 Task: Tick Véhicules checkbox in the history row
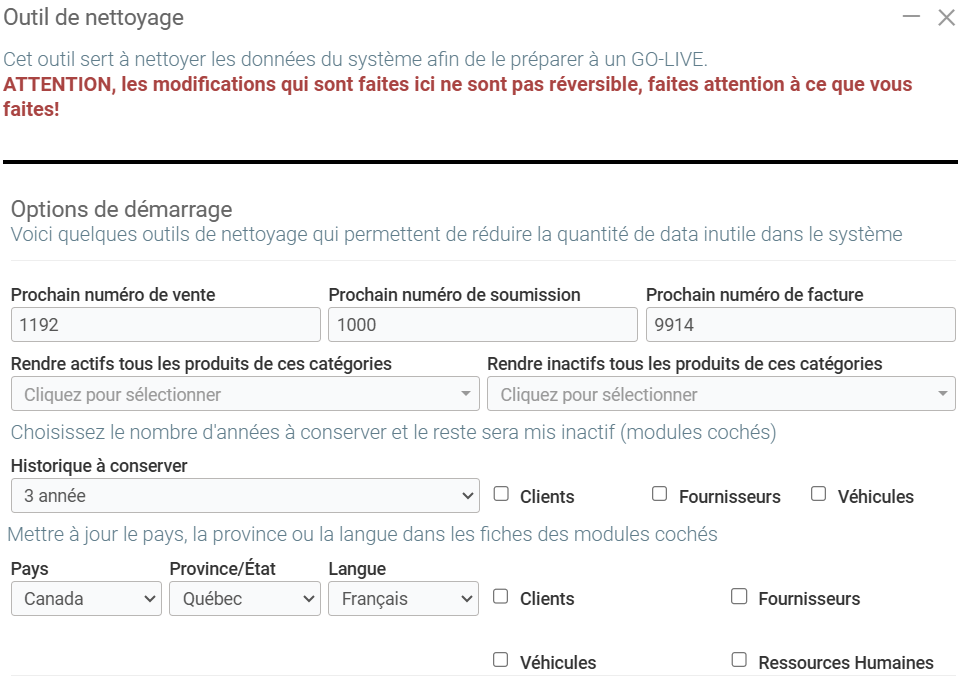point(818,494)
